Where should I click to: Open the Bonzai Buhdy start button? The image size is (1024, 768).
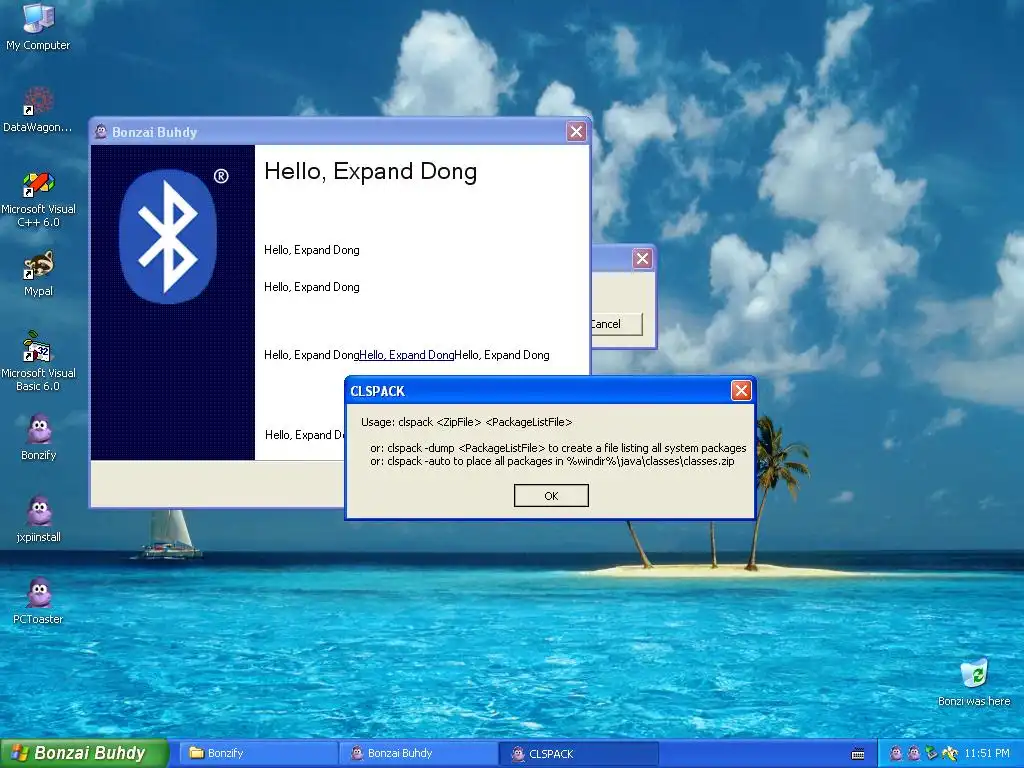(x=84, y=753)
